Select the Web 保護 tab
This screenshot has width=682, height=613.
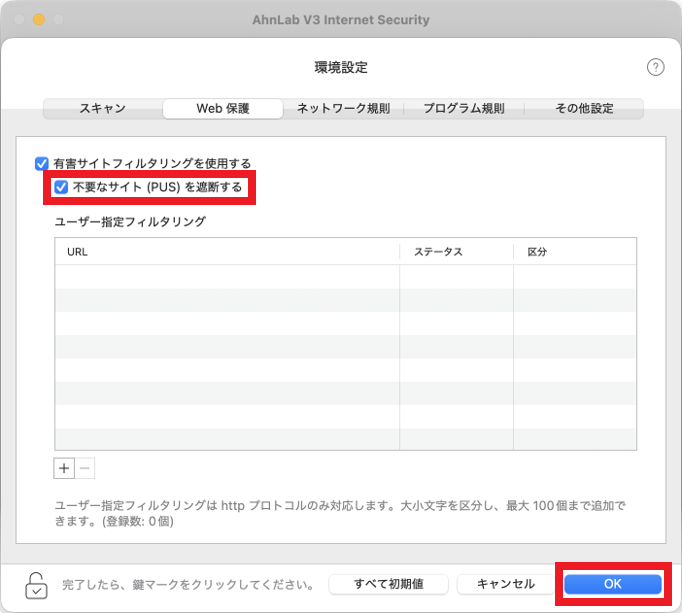pos(223,108)
